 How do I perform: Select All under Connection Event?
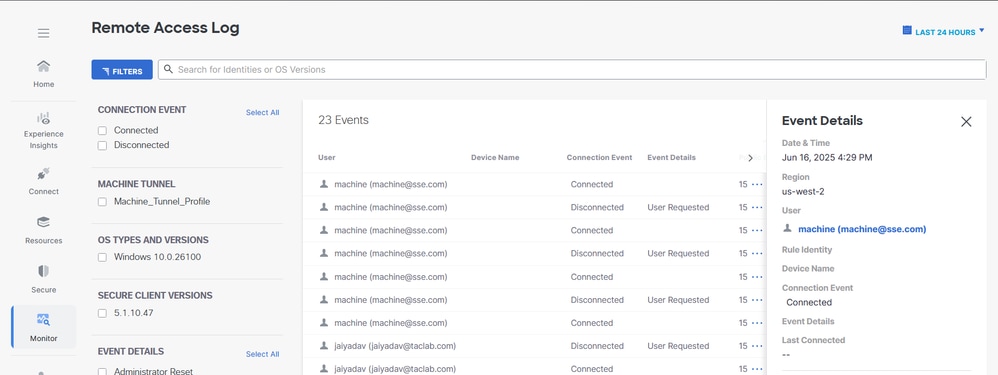tap(262, 113)
